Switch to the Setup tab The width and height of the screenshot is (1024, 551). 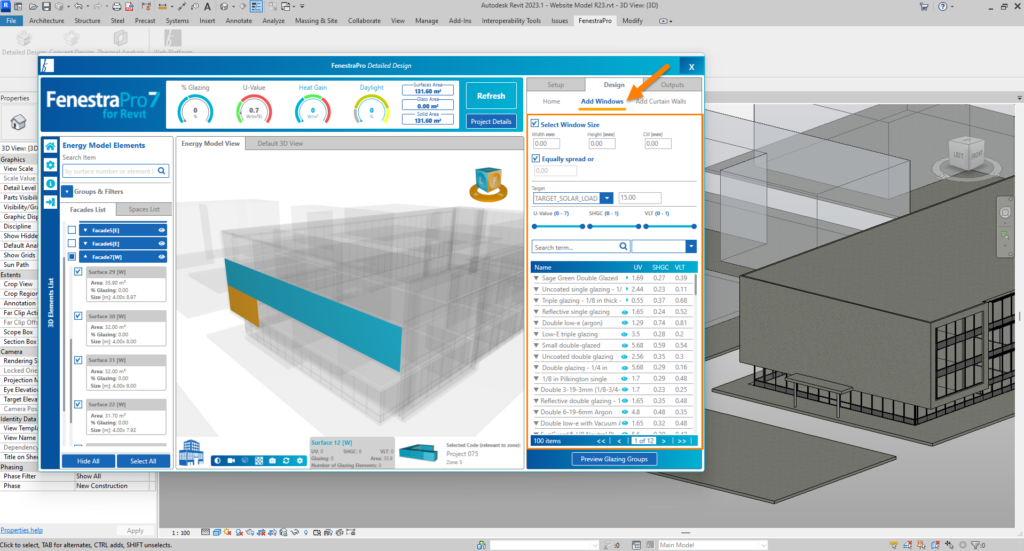556,85
